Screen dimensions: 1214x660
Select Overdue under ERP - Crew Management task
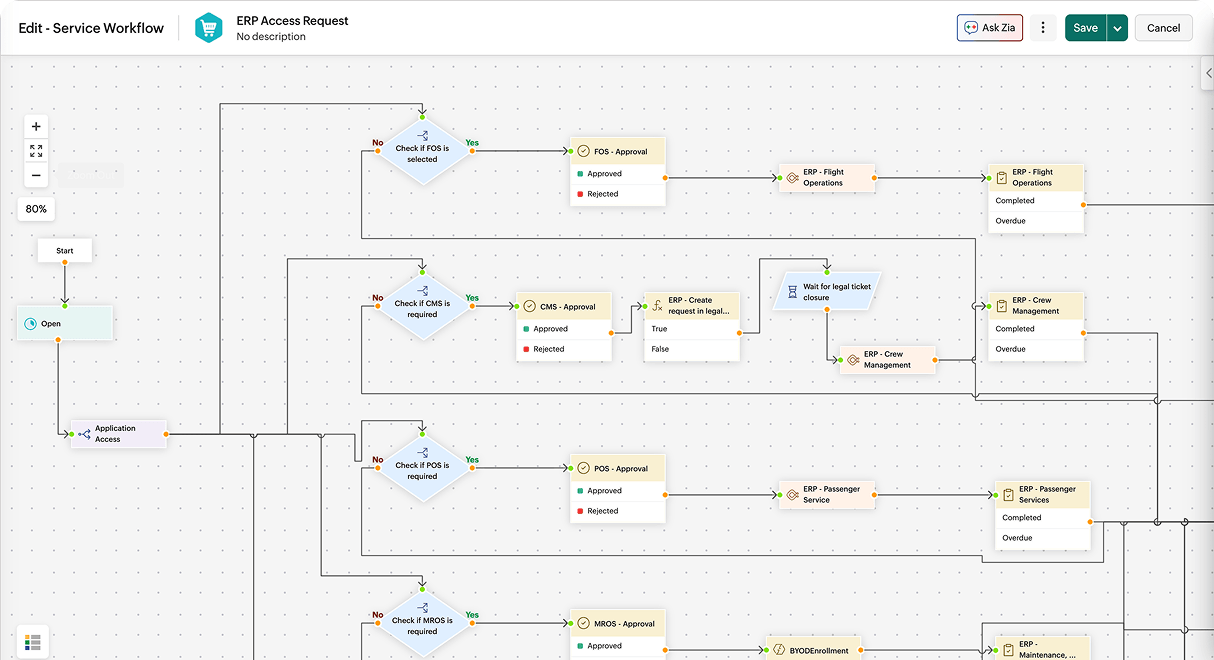[x=1035, y=349]
